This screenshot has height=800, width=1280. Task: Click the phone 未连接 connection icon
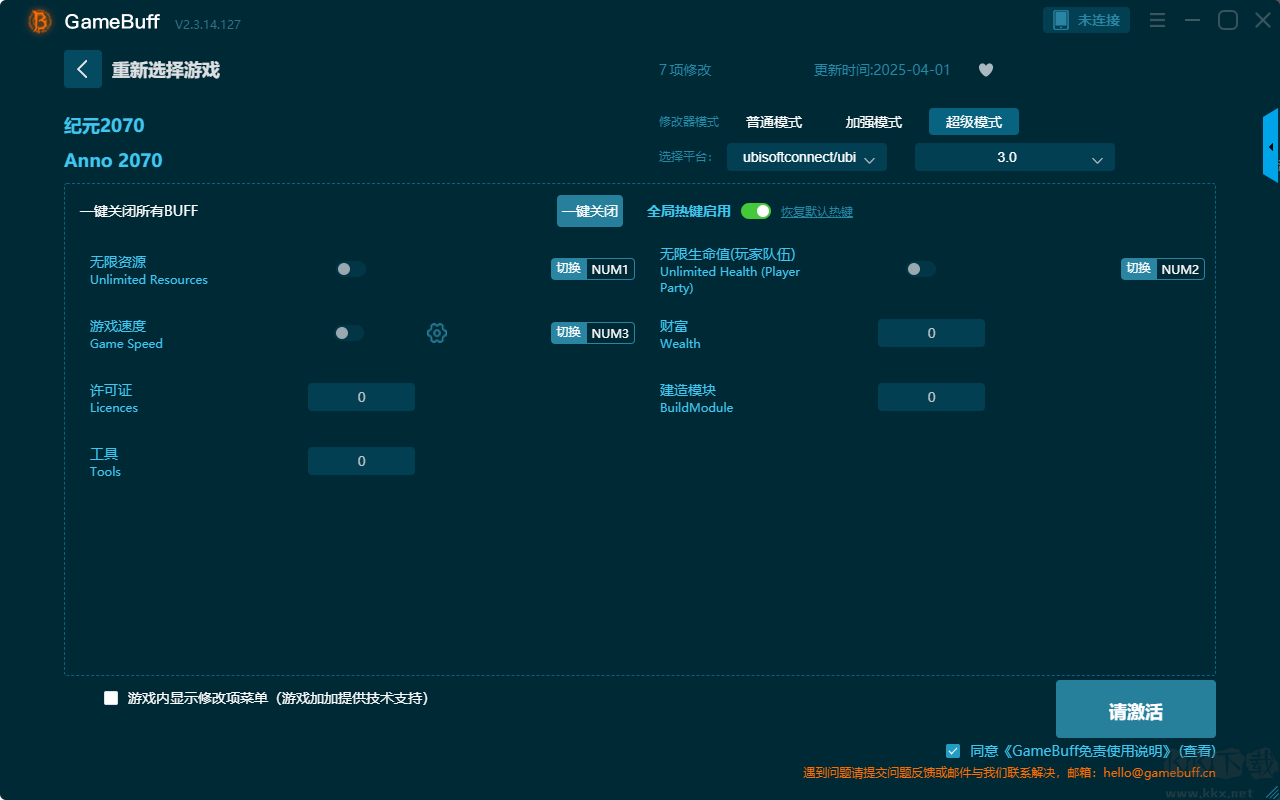(1087, 20)
